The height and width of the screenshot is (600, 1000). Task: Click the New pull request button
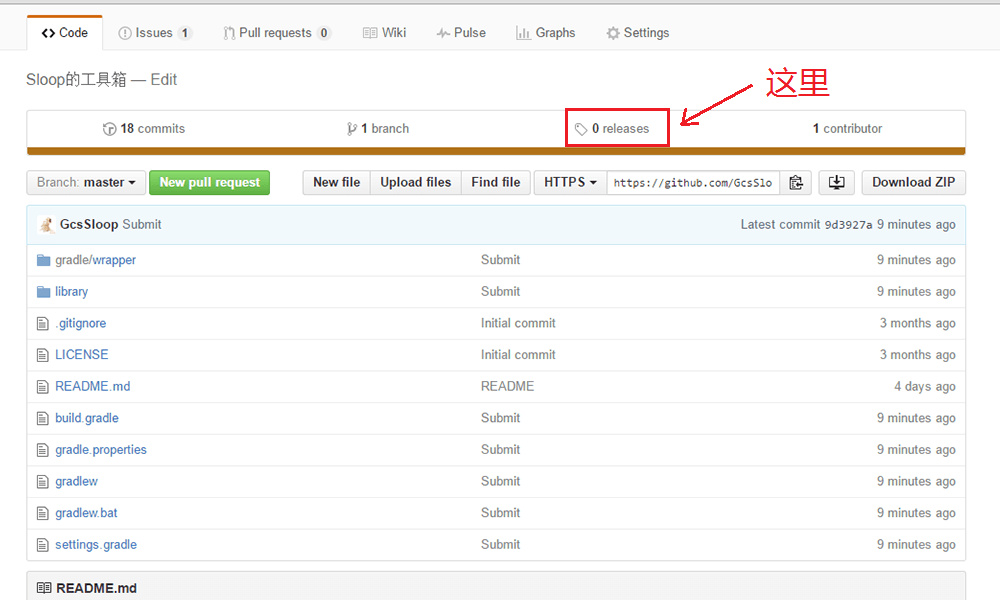(209, 182)
